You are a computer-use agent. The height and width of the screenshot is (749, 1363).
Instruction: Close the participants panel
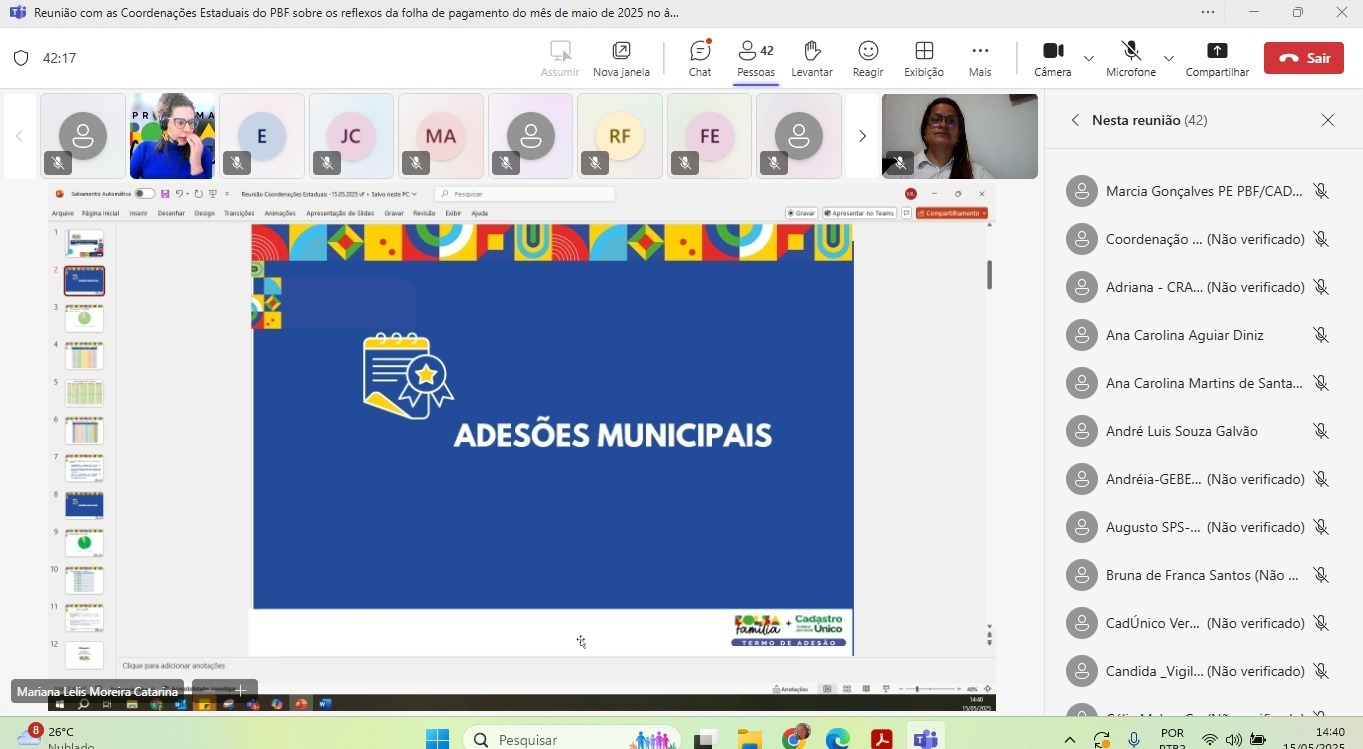click(x=1327, y=120)
